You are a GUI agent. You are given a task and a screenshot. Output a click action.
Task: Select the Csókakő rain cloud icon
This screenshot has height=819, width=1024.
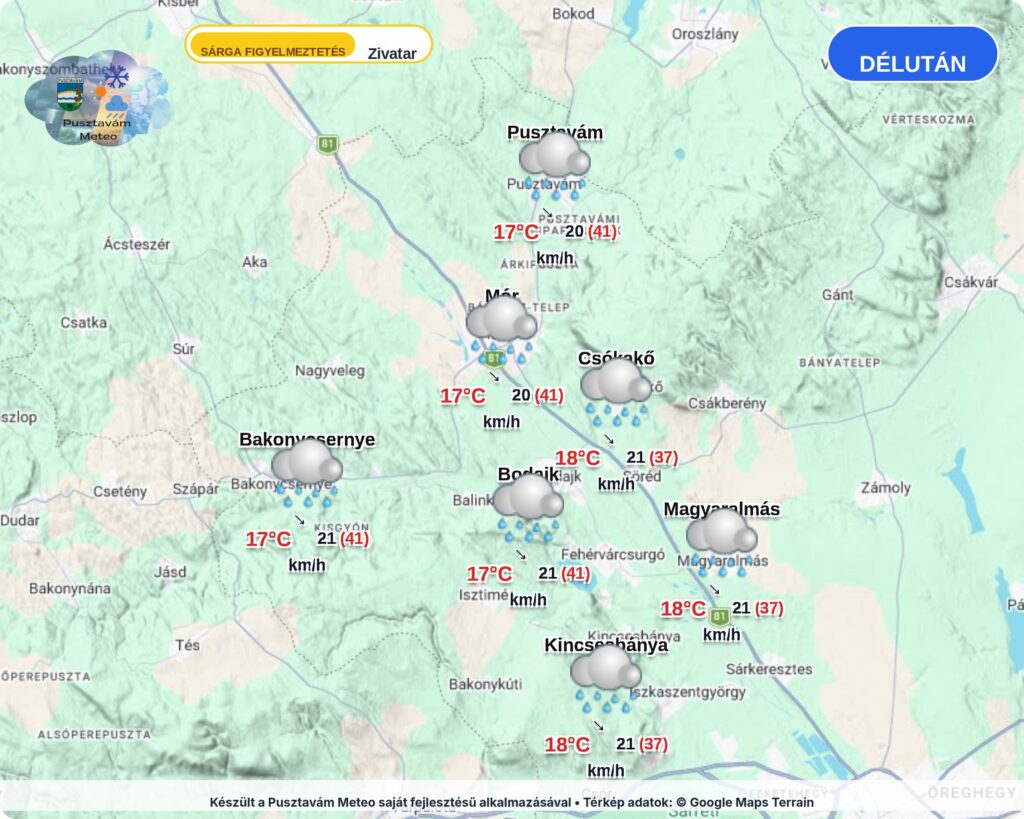pyautogui.click(x=616, y=392)
